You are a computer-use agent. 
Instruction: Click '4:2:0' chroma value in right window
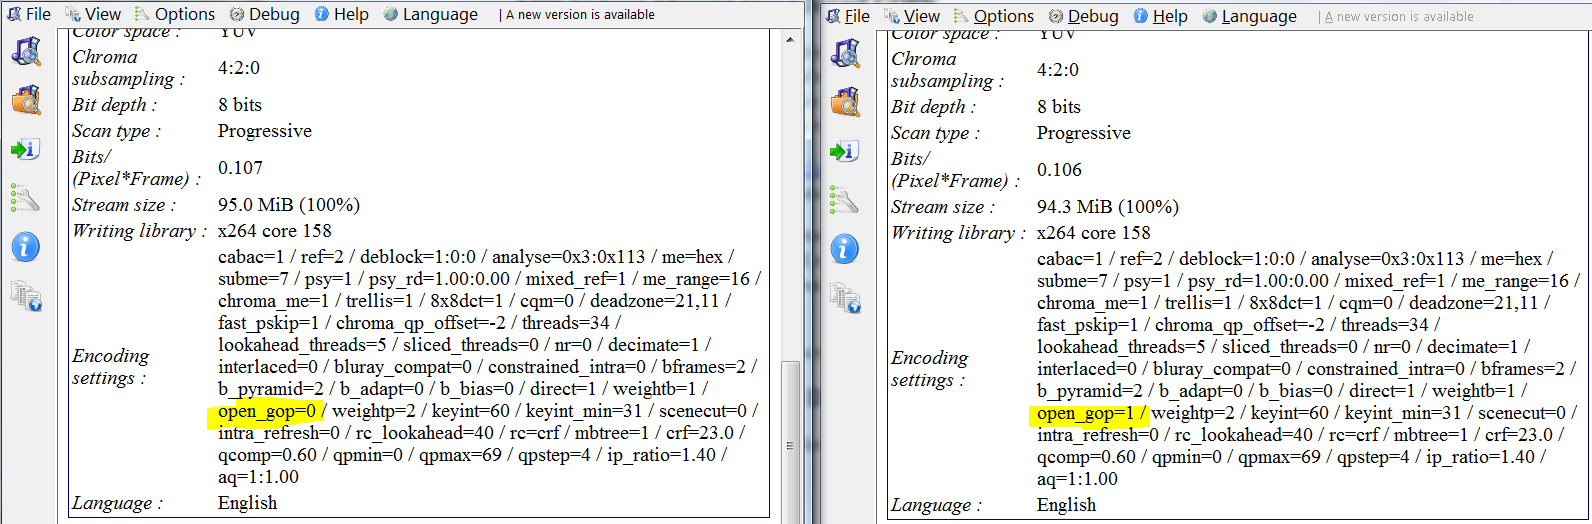click(1058, 70)
